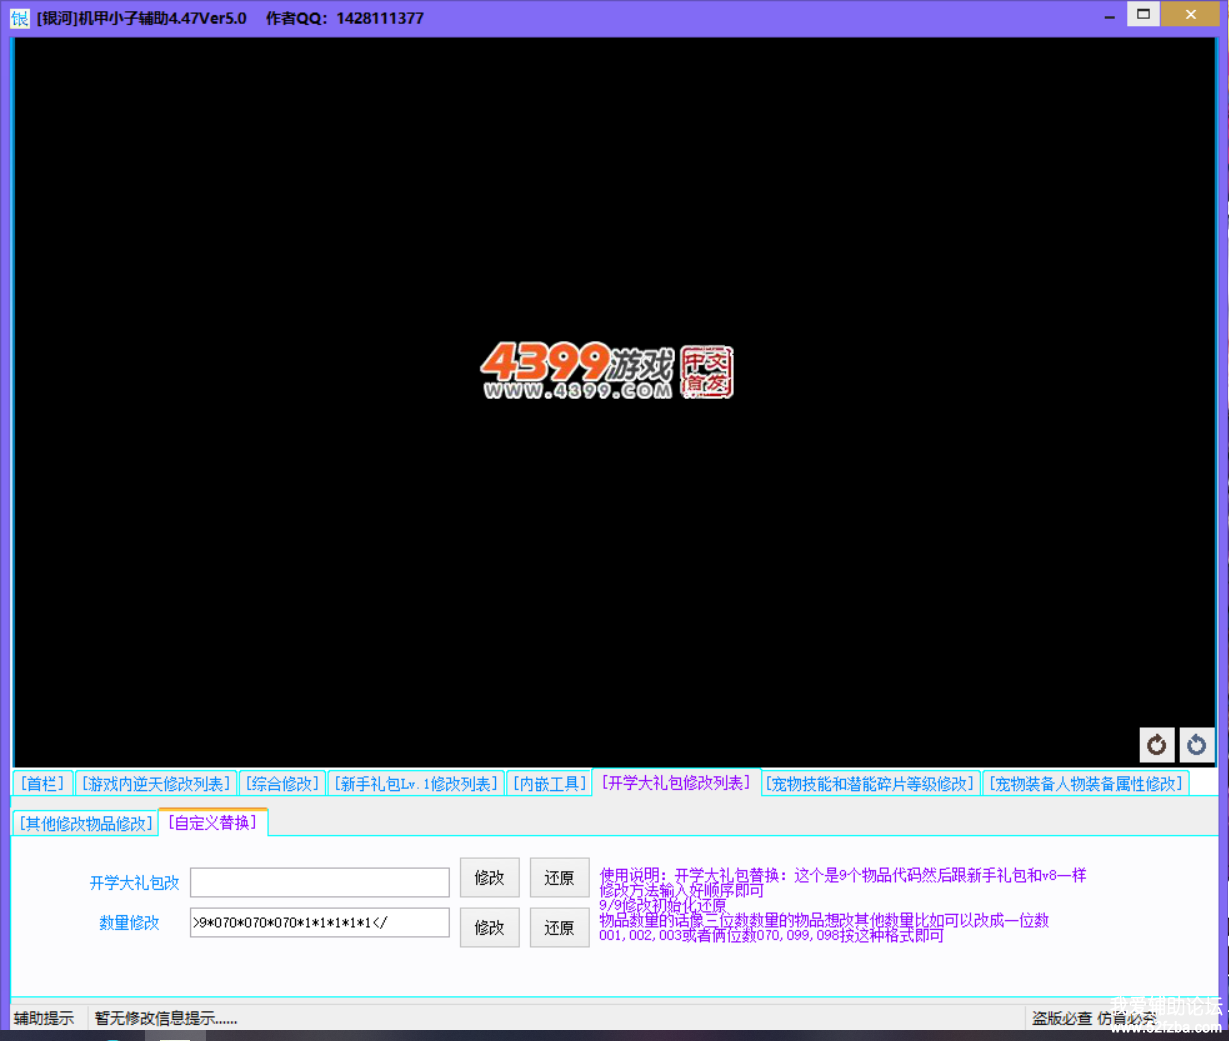Screen dimensions: 1229x1041
Task: Click into the 数量修改 text field
Action: pyautogui.click(x=319, y=923)
